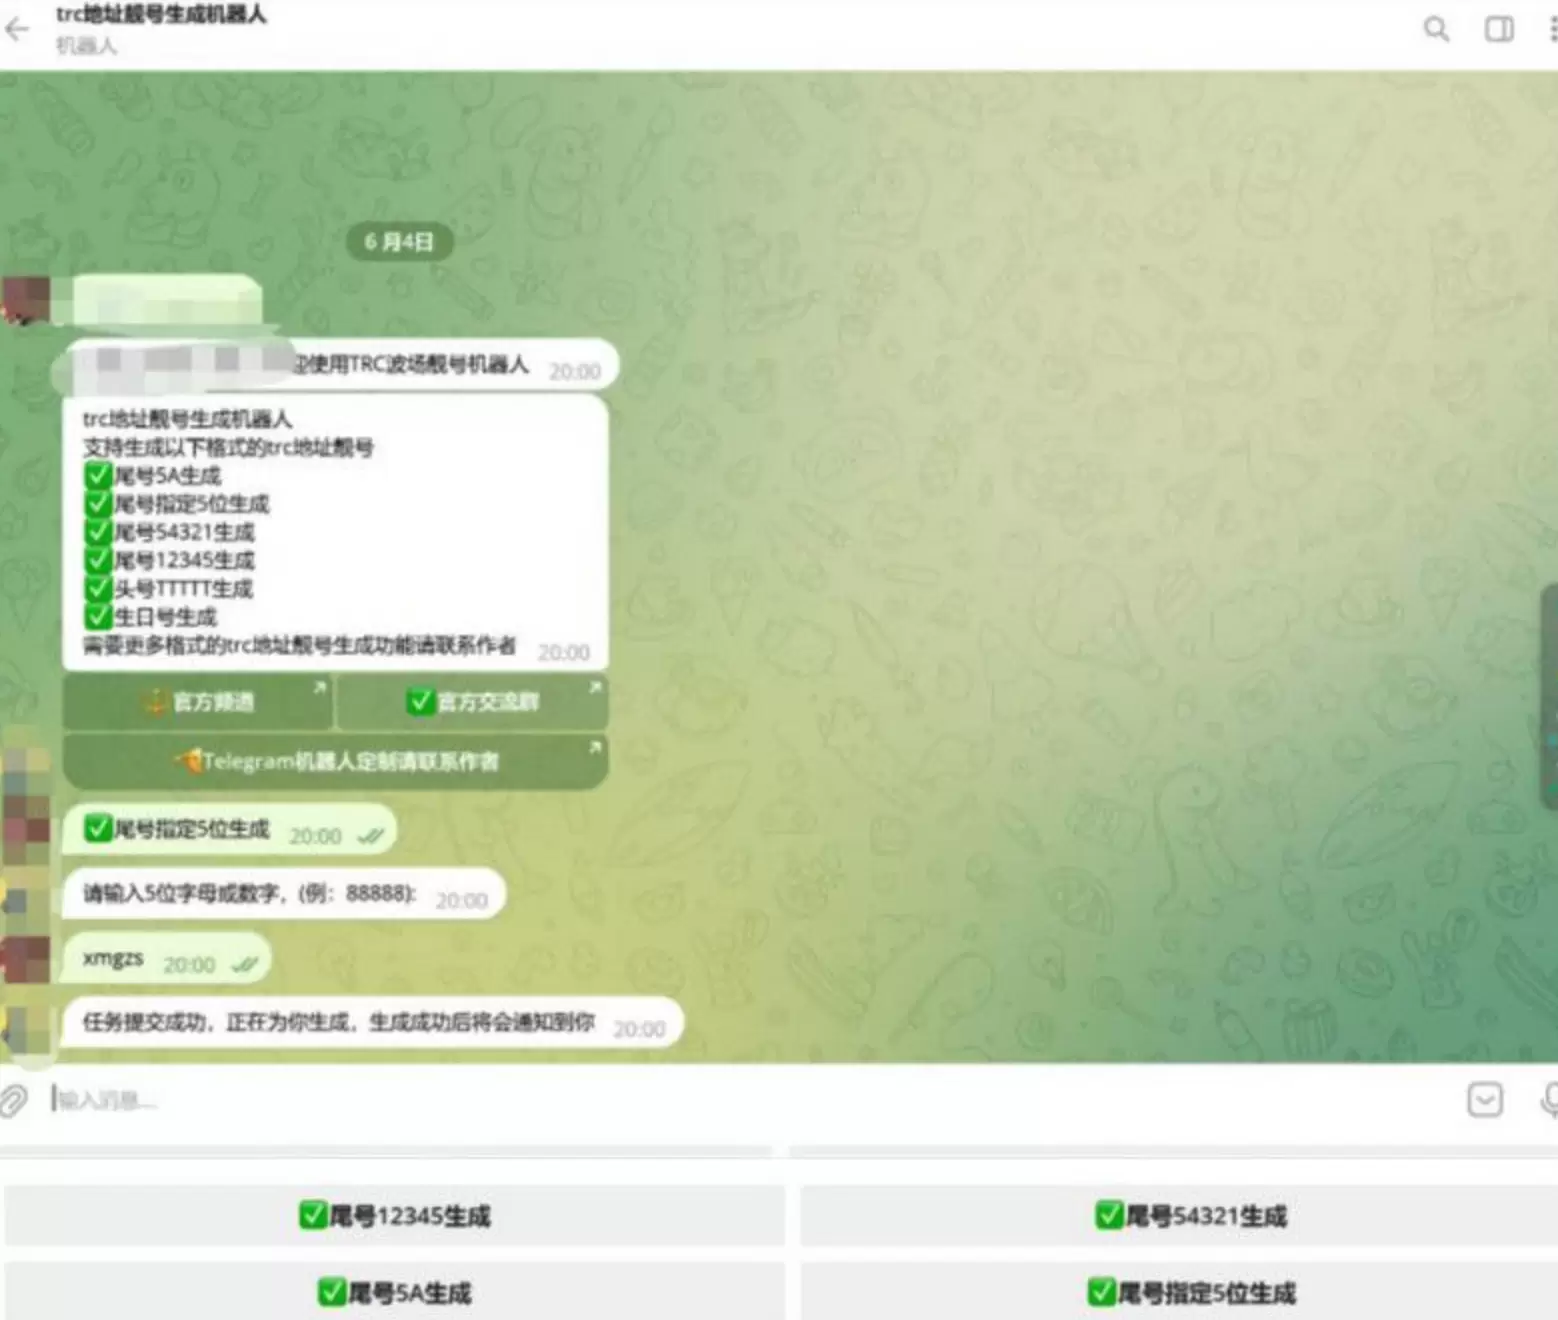
Task: Select the sent message xmgzs
Action: [x=166, y=960]
